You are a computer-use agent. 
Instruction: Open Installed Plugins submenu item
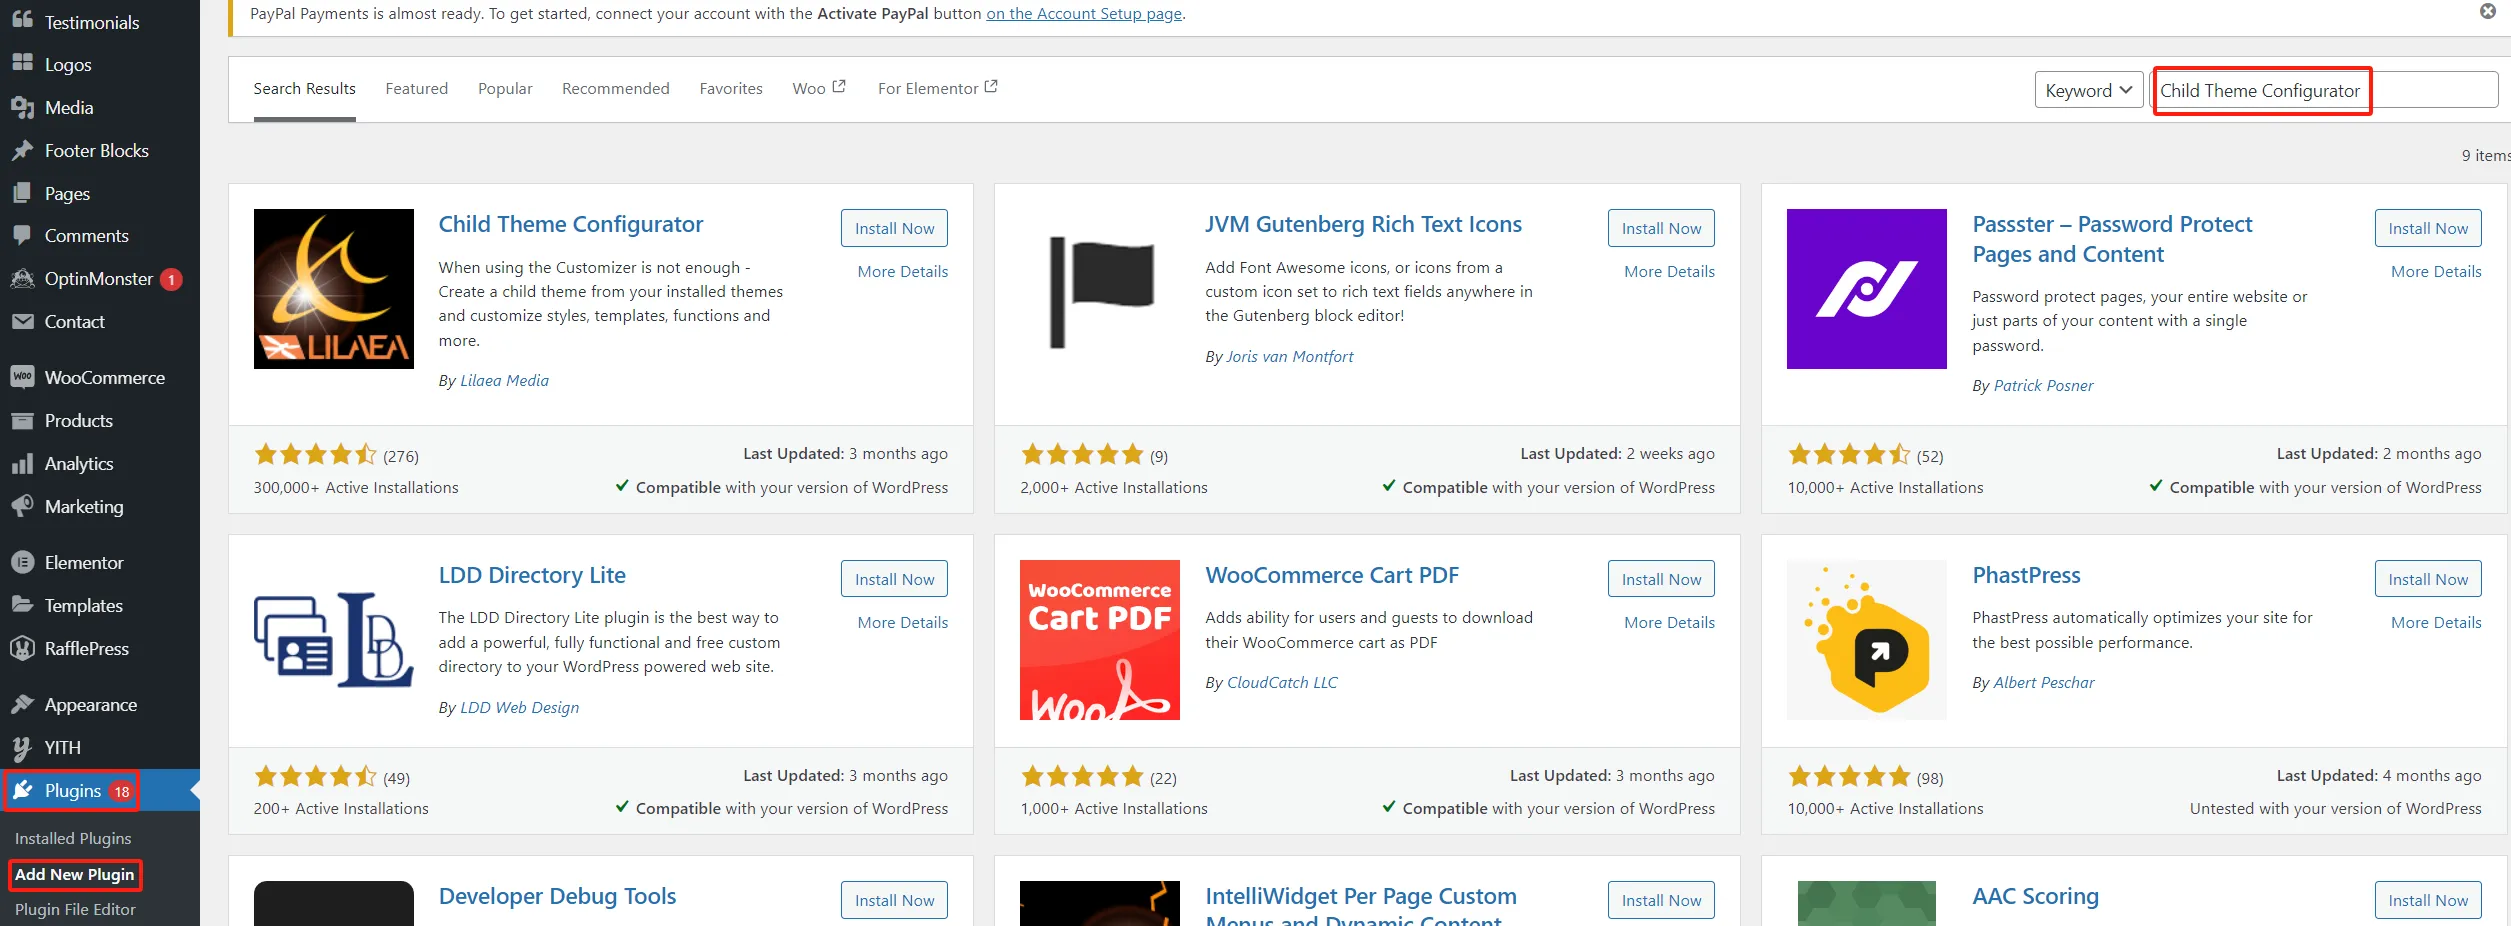coord(73,839)
